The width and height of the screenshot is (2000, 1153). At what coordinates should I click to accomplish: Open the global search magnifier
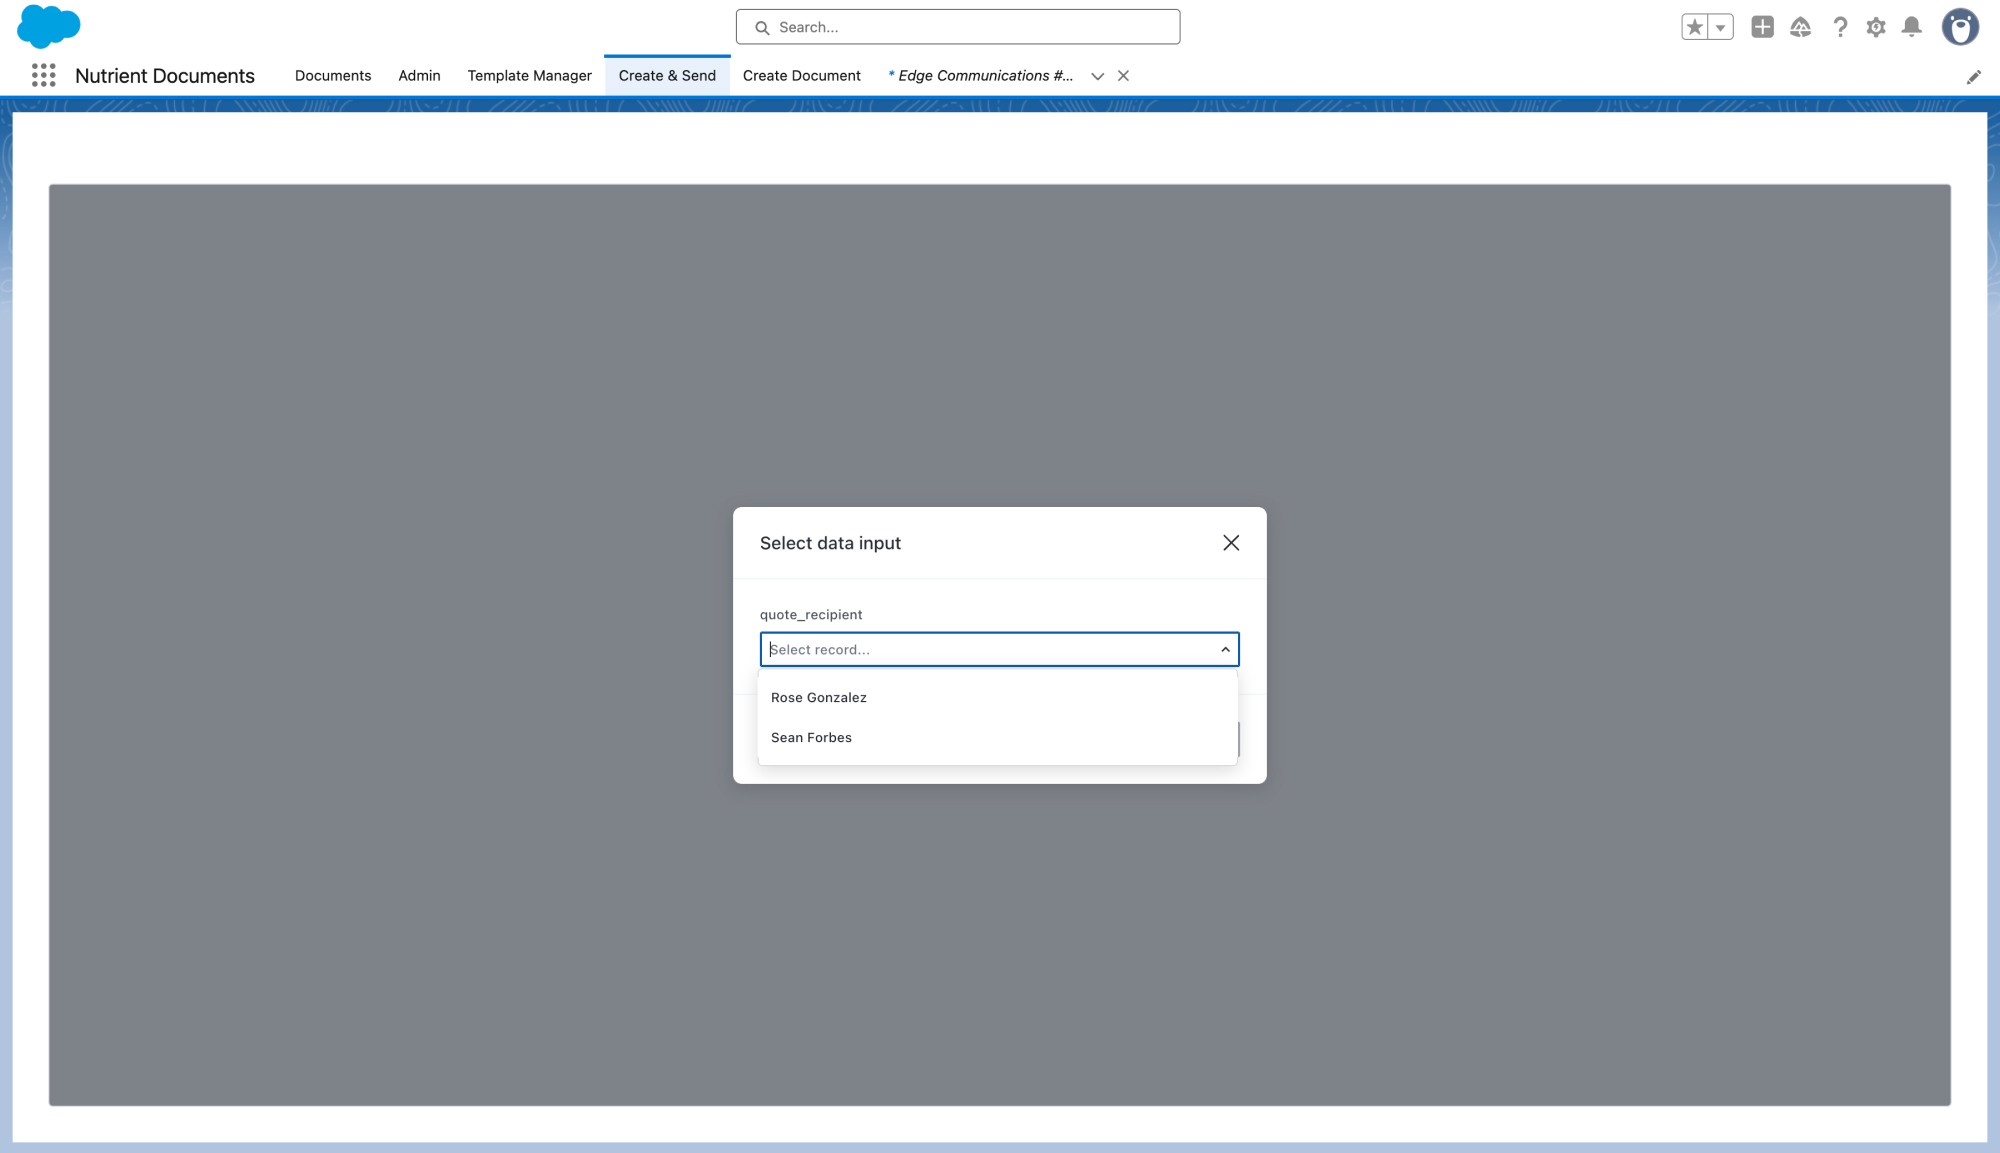pyautogui.click(x=762, y=27)
